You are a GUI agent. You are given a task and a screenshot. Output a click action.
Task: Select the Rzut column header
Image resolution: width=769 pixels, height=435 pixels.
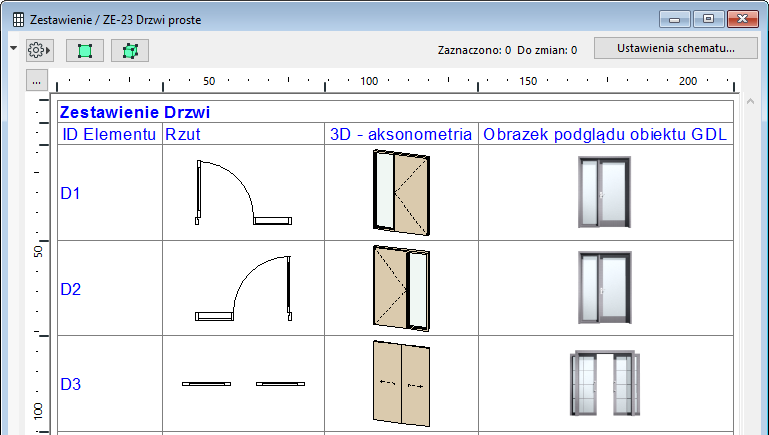tap(243, 134)
